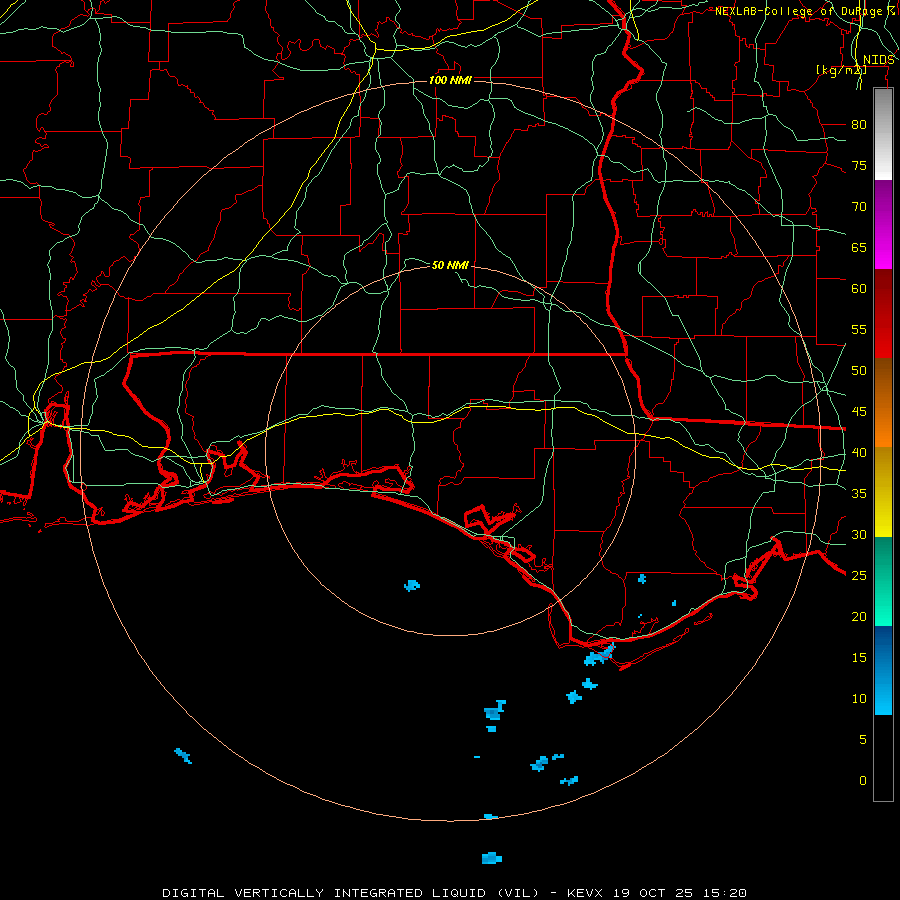This screenshot has width=900, height=900.
Task: Click the 20 value on the color scale
Action: [859, 616]
